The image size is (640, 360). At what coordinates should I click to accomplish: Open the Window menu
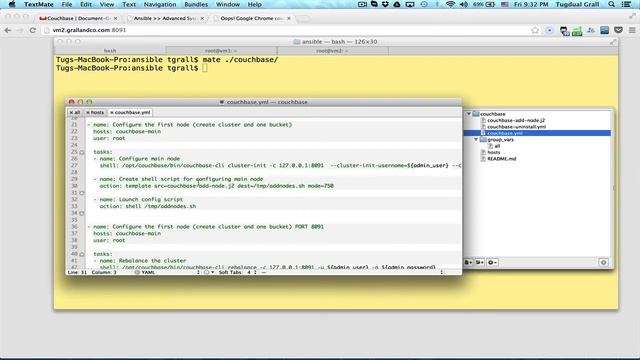[228, 4]
